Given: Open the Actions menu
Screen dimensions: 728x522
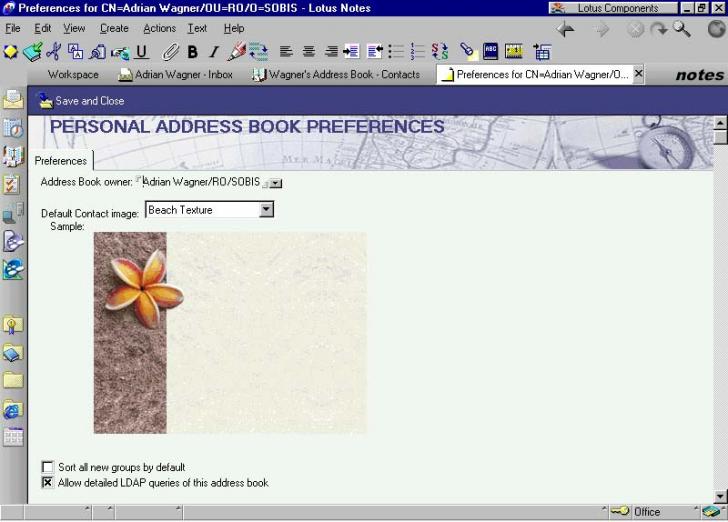Looking at the screenshot, I should pos(159,28).
